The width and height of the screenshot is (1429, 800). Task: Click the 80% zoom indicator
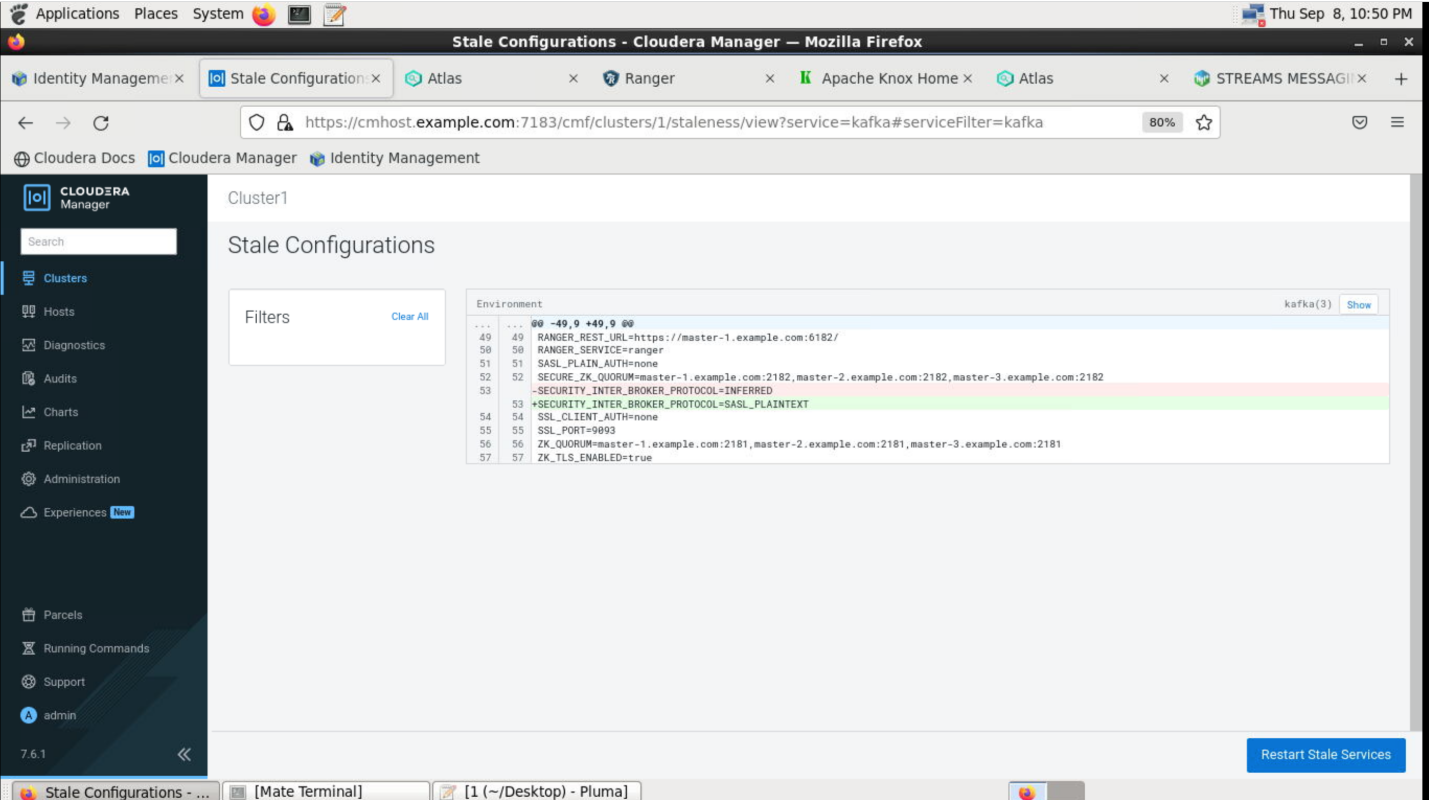1162,122
